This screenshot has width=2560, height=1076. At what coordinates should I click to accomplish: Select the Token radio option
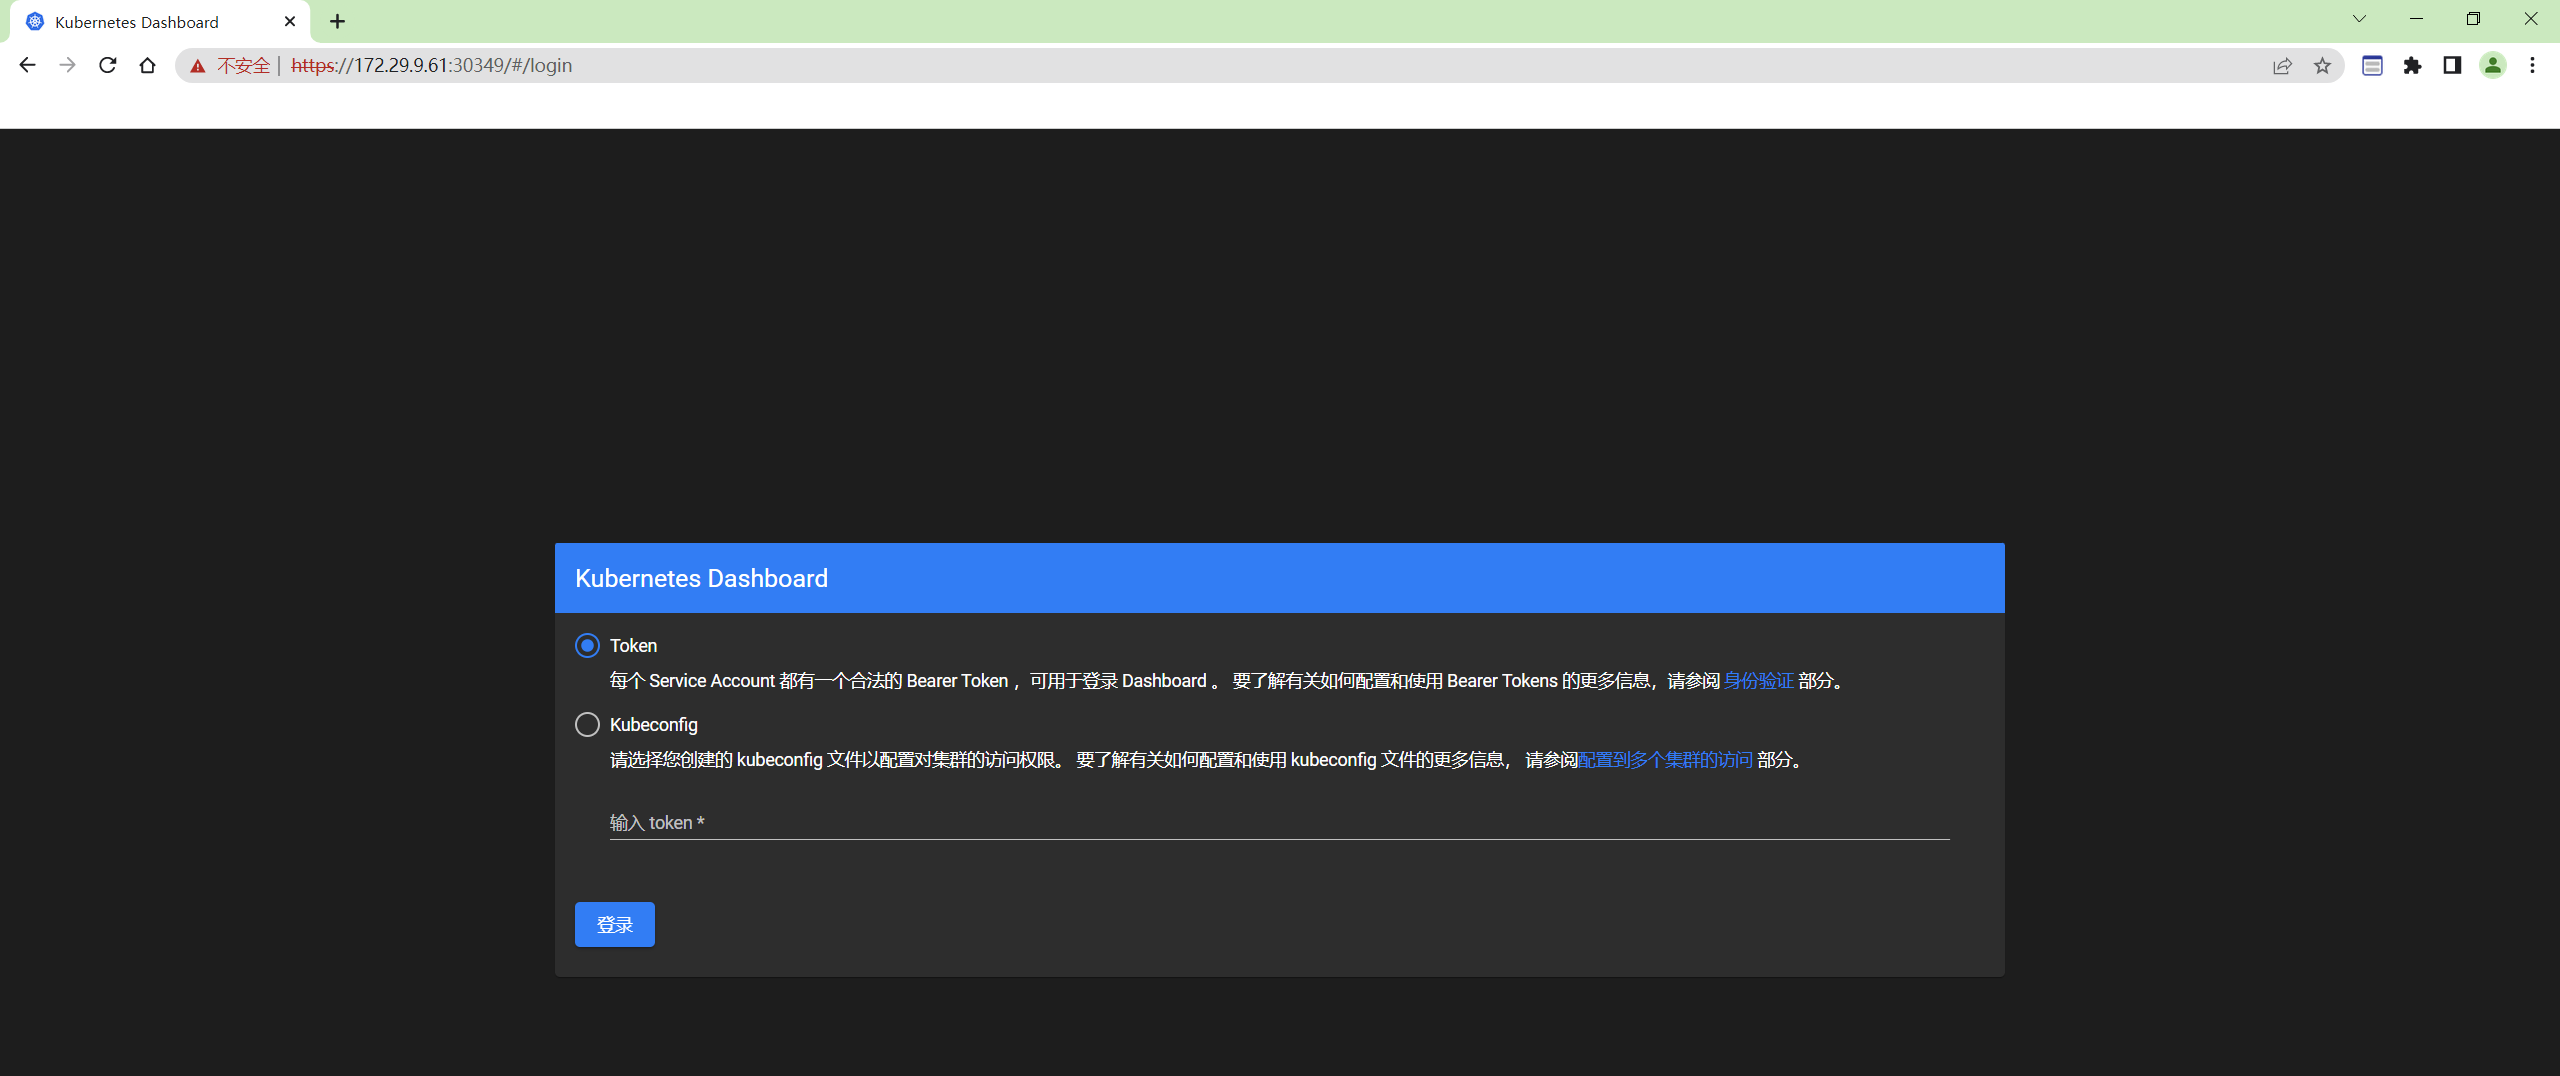pyautogui.click(x=587, y=645)
